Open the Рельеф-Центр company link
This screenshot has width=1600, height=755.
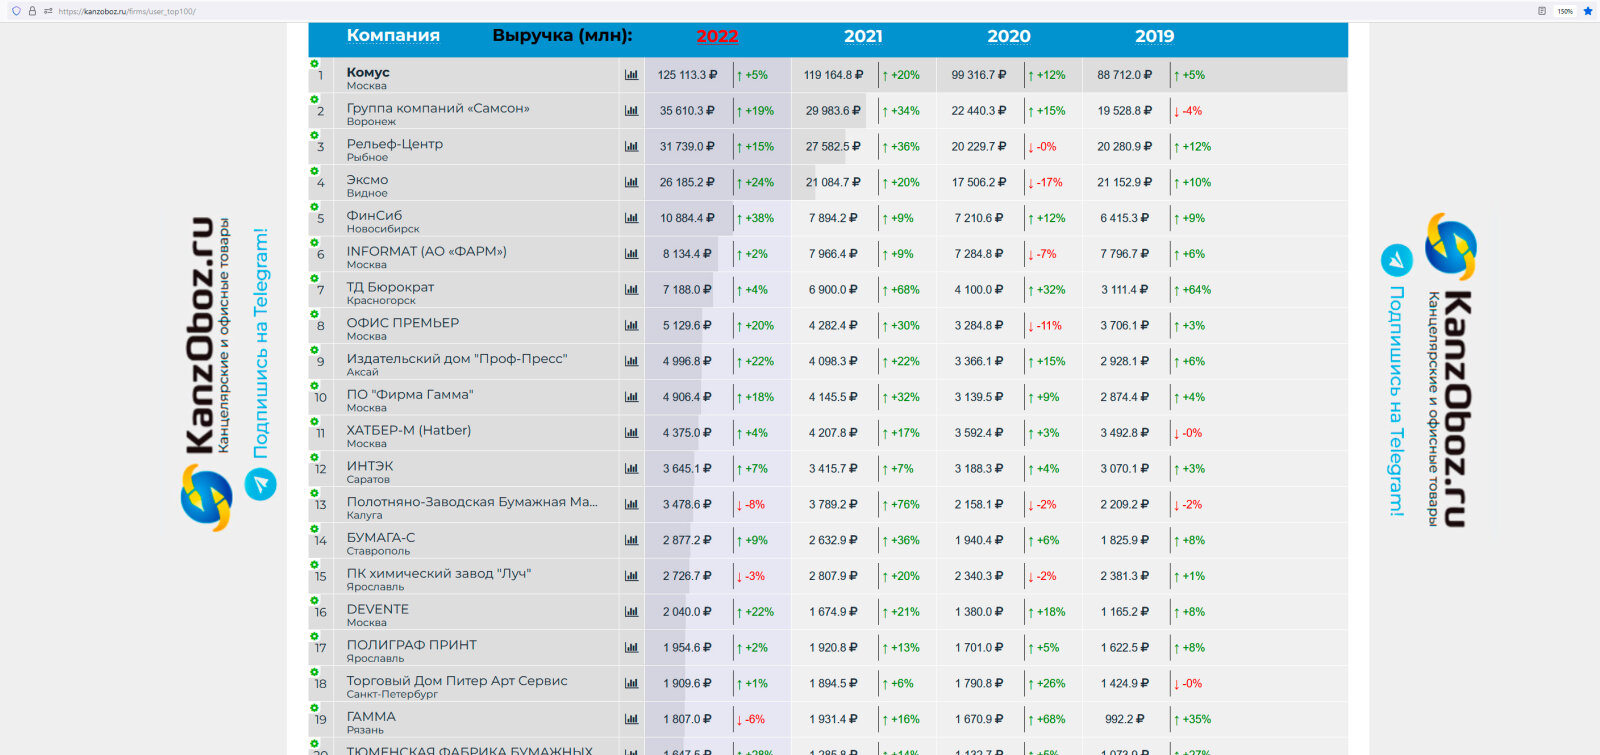395,144
